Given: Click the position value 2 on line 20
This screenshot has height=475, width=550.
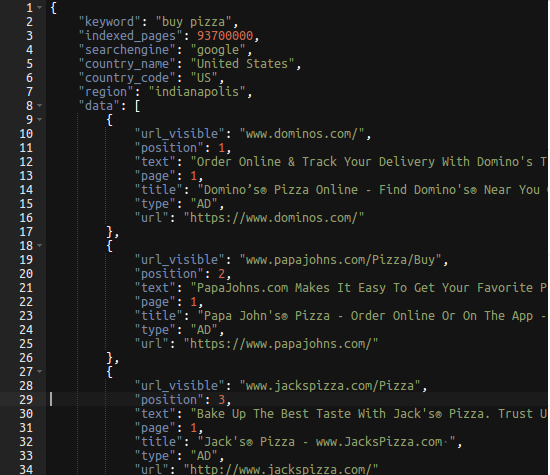Looking at the screenshot, I should [221, 274].
